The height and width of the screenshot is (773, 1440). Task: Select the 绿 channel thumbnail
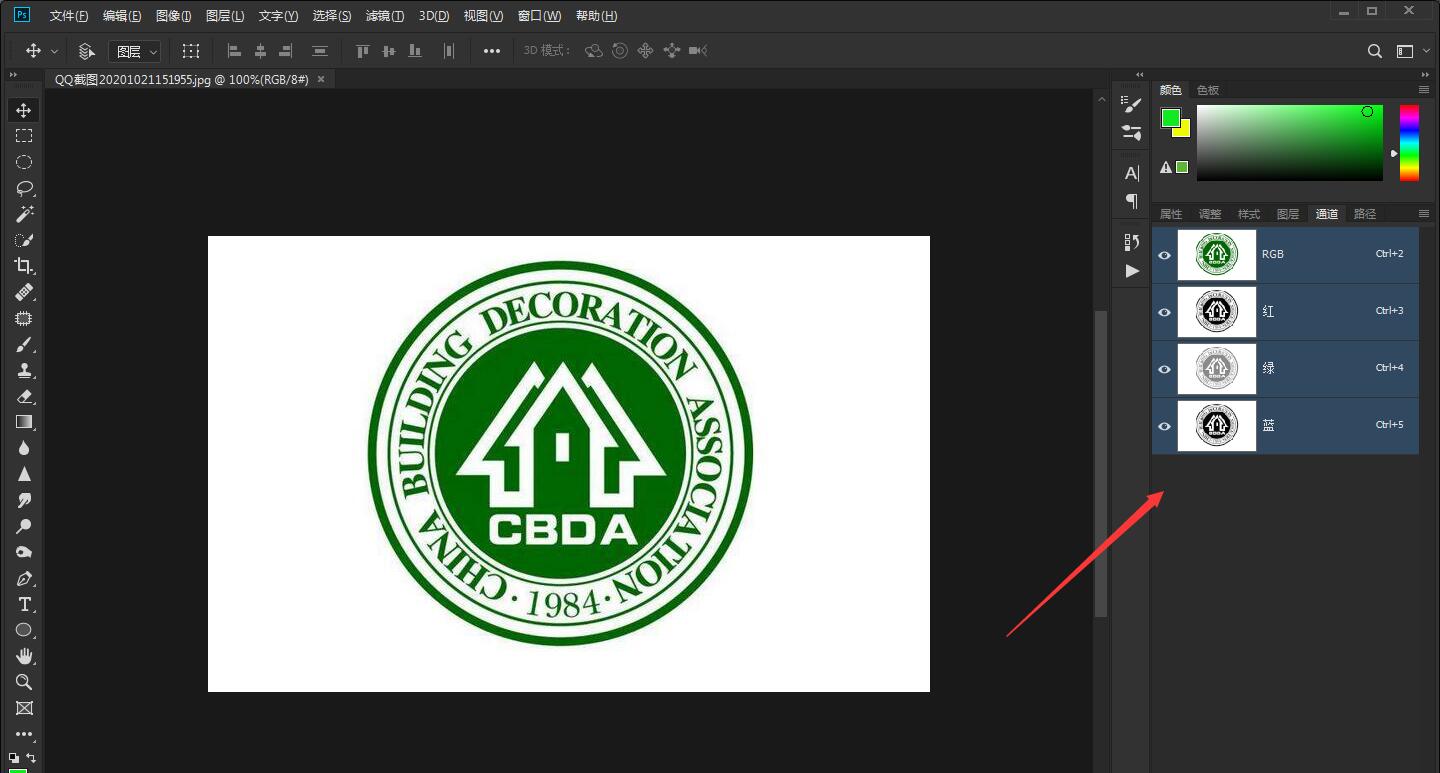point(1216,369)
